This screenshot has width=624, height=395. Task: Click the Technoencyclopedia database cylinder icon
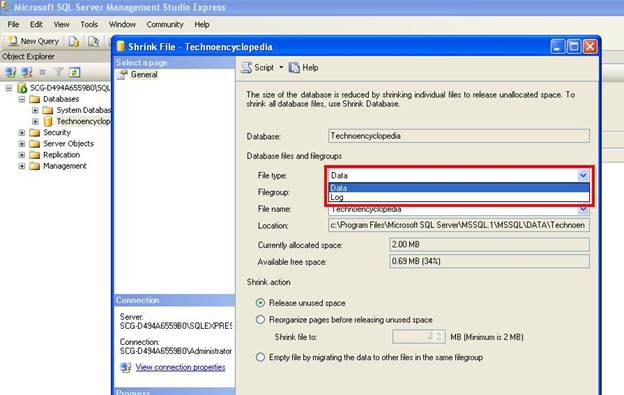click(x=48, y=121)
